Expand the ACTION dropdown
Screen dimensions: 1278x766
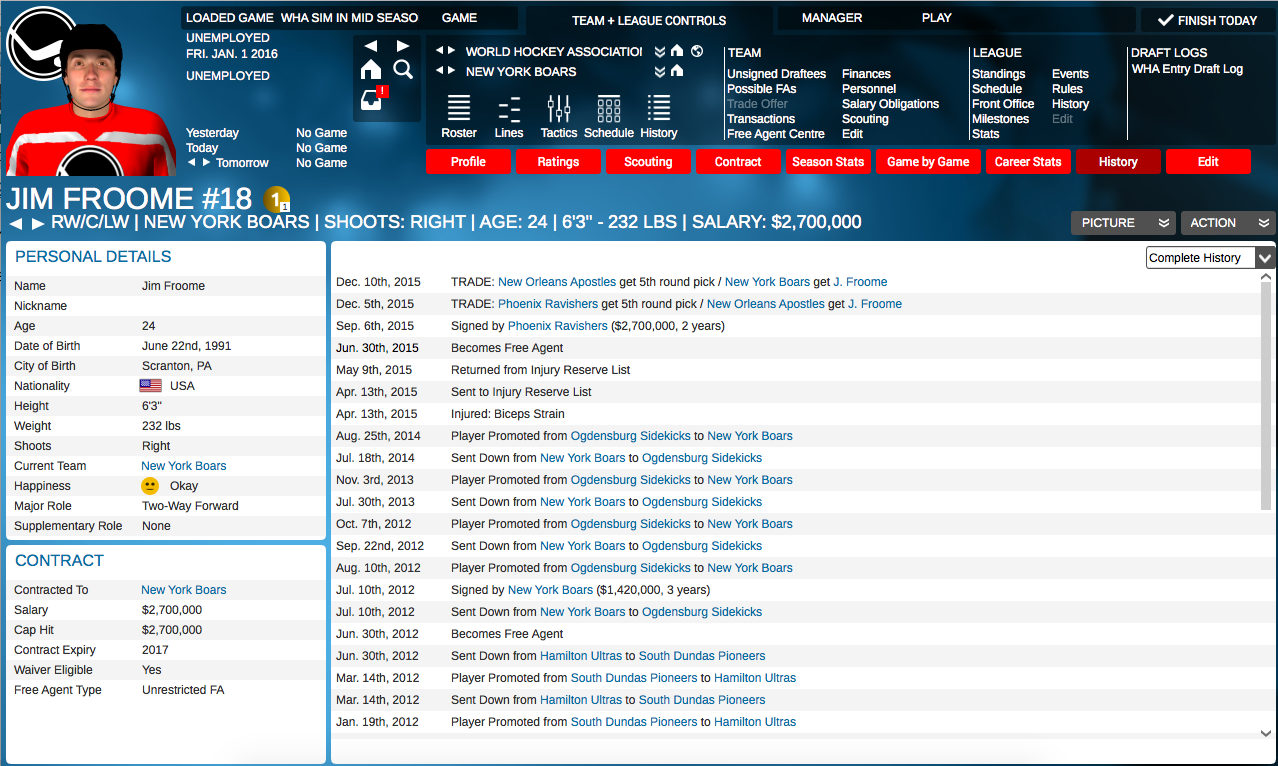(x=1227, y=223)
